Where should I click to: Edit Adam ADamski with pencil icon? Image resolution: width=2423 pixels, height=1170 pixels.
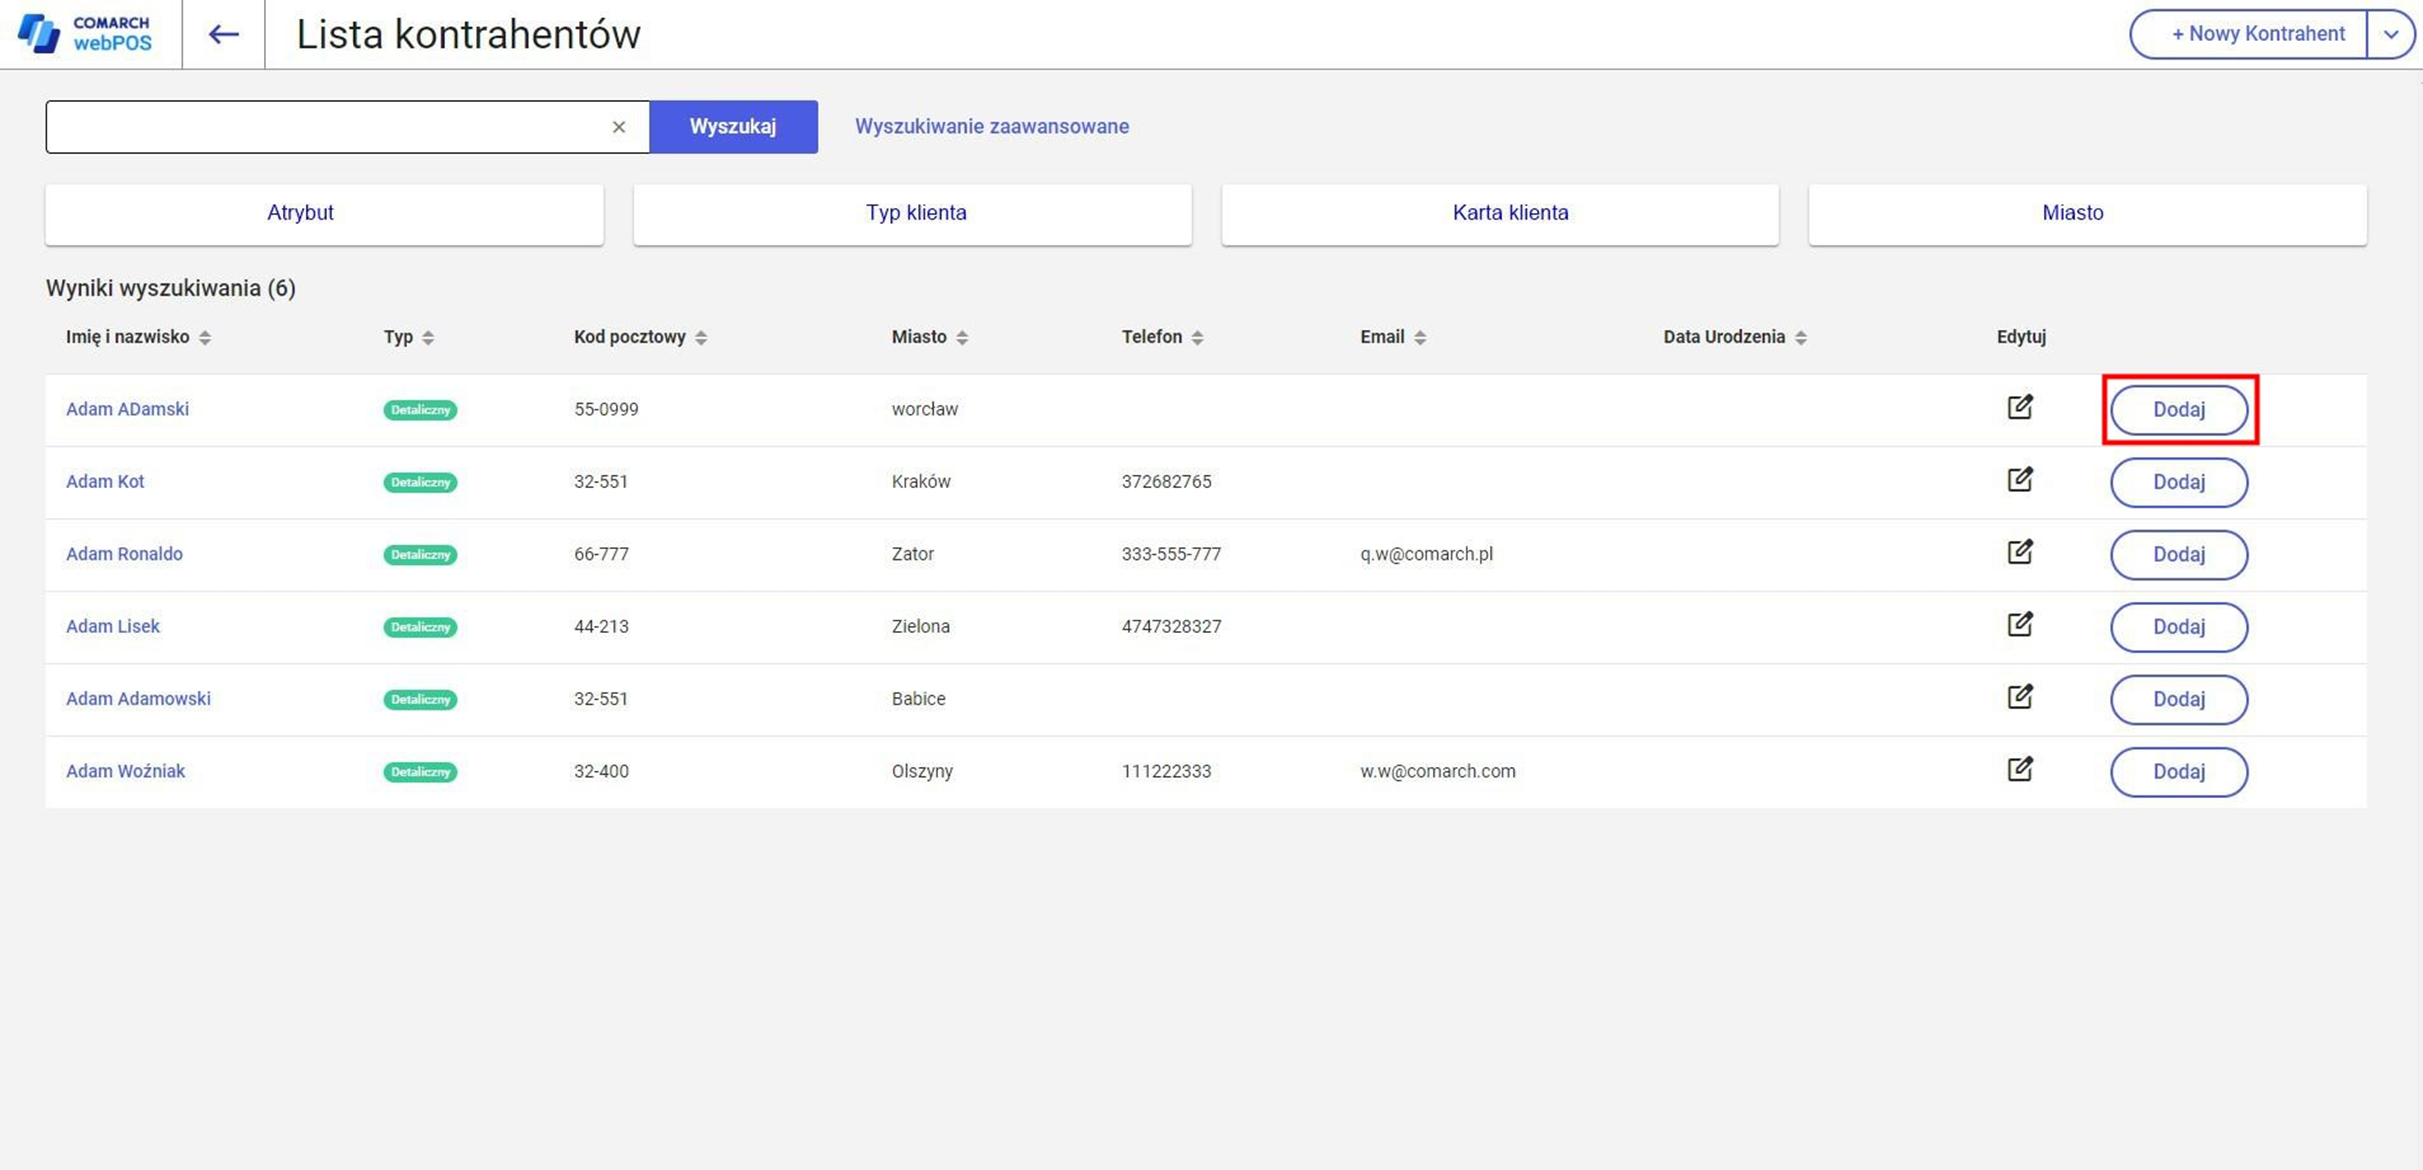(x=2019, y=408)
